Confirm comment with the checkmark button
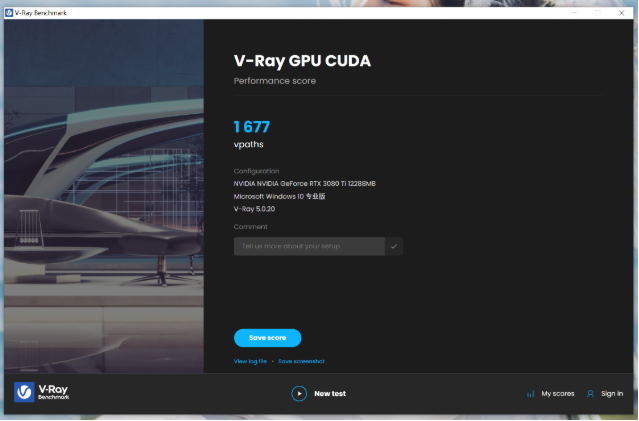The image size is (639, 421). [x=394, y=246]
